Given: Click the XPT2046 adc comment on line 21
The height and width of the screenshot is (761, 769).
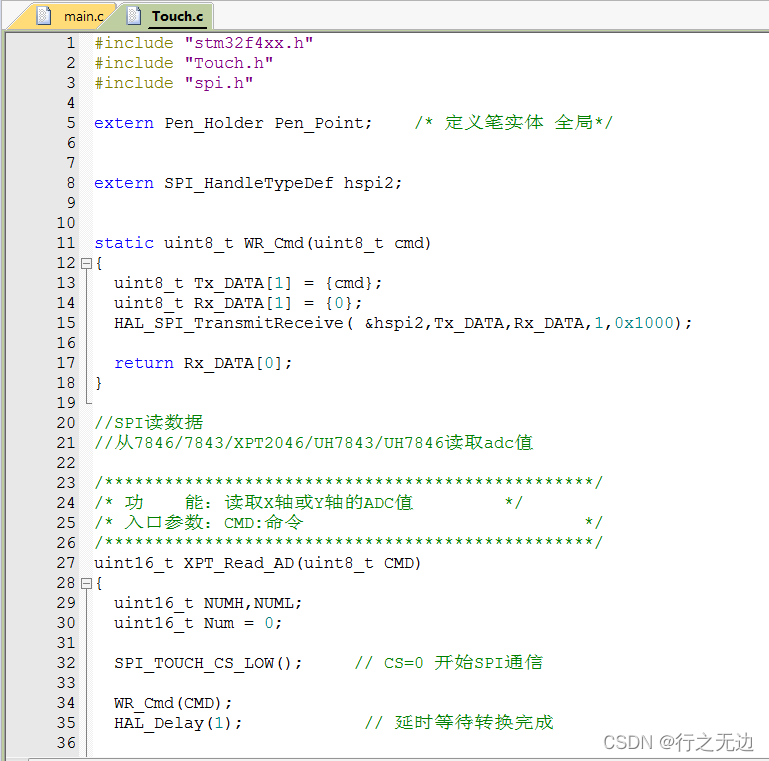Looking at the screenshot, I should point(313,443).
